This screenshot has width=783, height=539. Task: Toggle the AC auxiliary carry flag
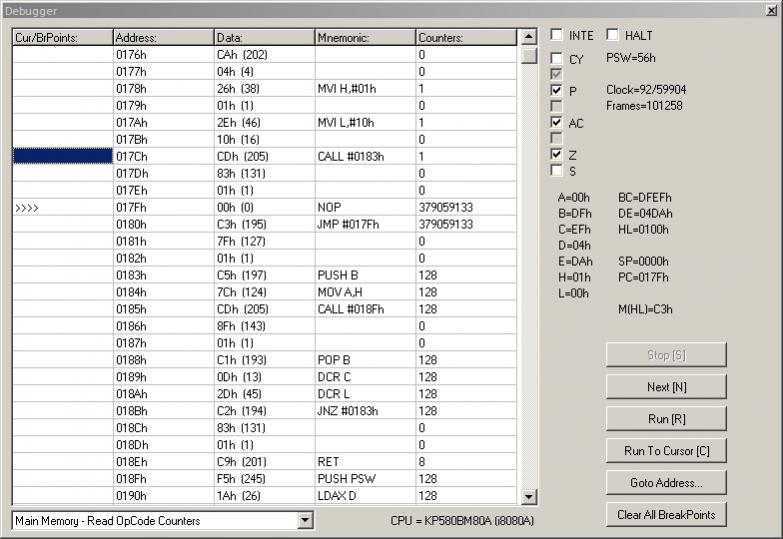click(557, 123)
